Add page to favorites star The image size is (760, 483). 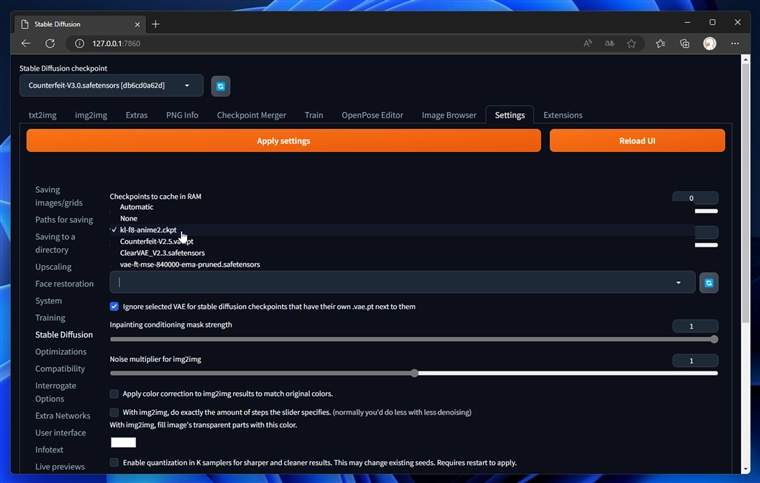631,44
